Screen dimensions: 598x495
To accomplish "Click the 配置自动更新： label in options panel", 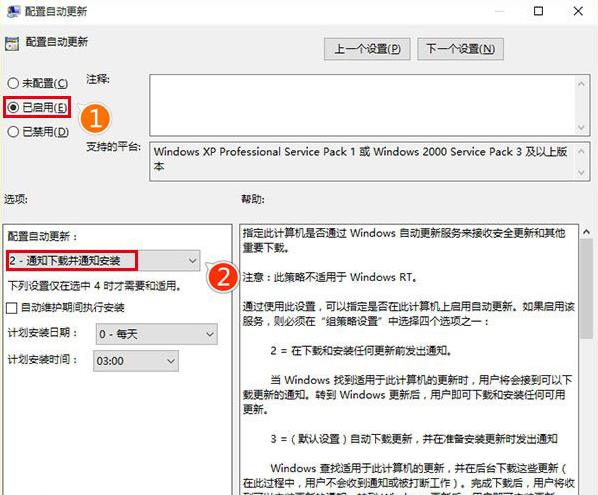I will pos(43,236).
